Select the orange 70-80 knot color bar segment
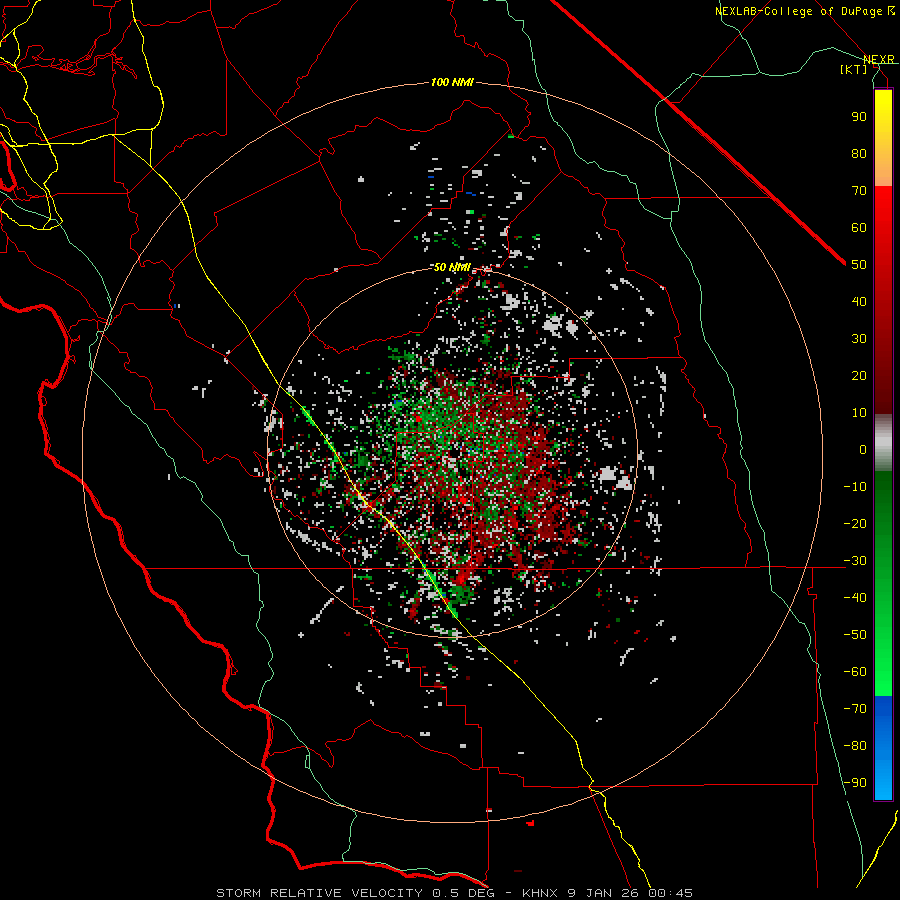This screenshot has height=900, width=900. click(883, 170)
